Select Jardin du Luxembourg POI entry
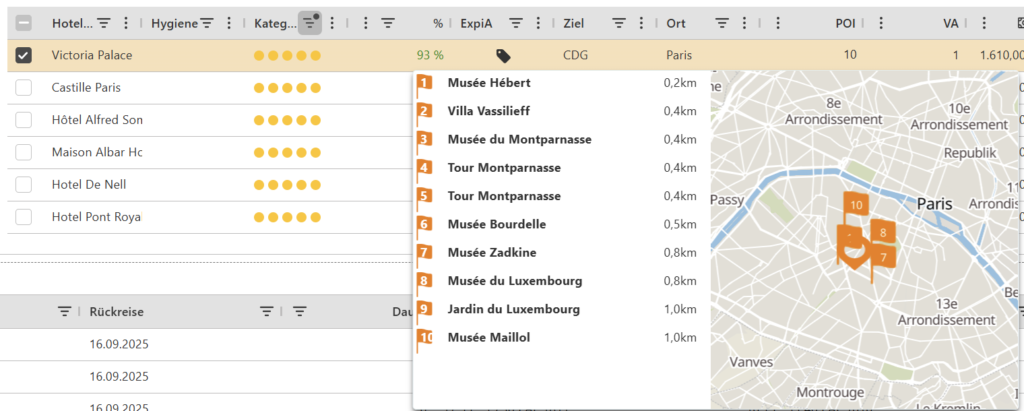Viewport: 1024px width, 411px height. 513,310
